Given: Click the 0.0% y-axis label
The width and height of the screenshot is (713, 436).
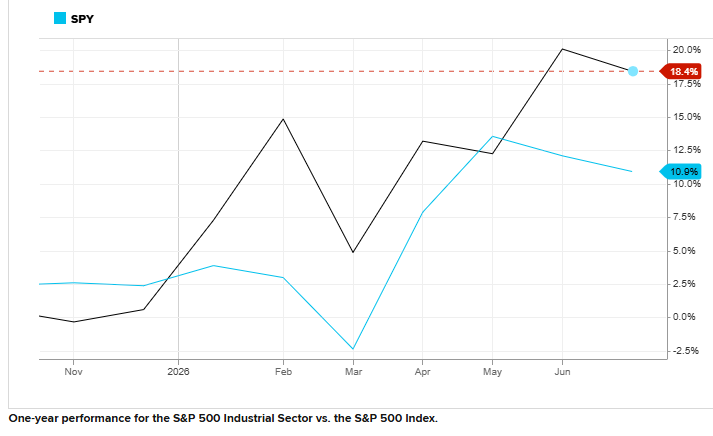Looking at the screenshot, I should coord(684,317).
